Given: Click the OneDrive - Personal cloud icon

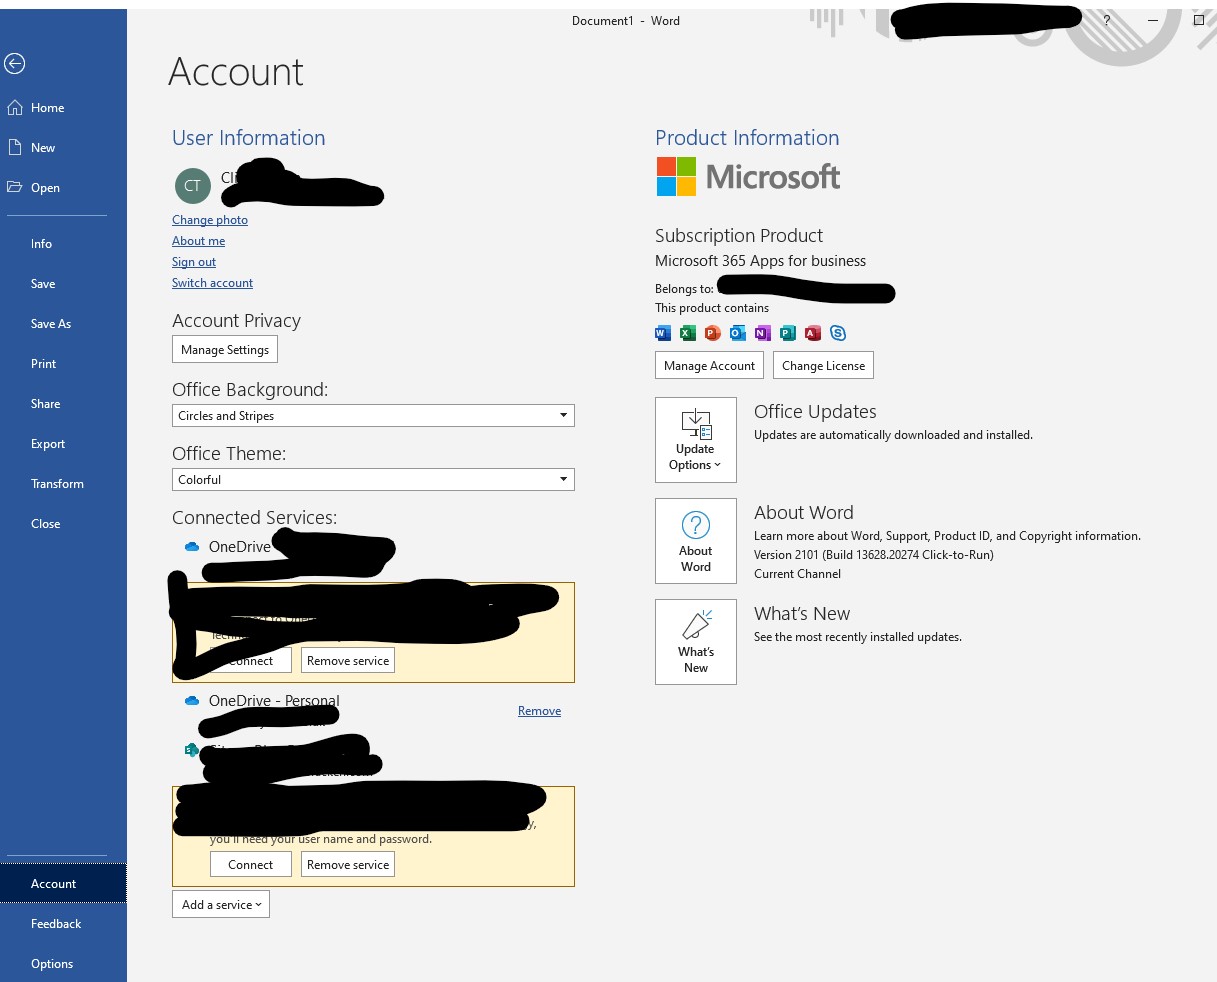Looking at the screenshot, I should tap(192, 701).
